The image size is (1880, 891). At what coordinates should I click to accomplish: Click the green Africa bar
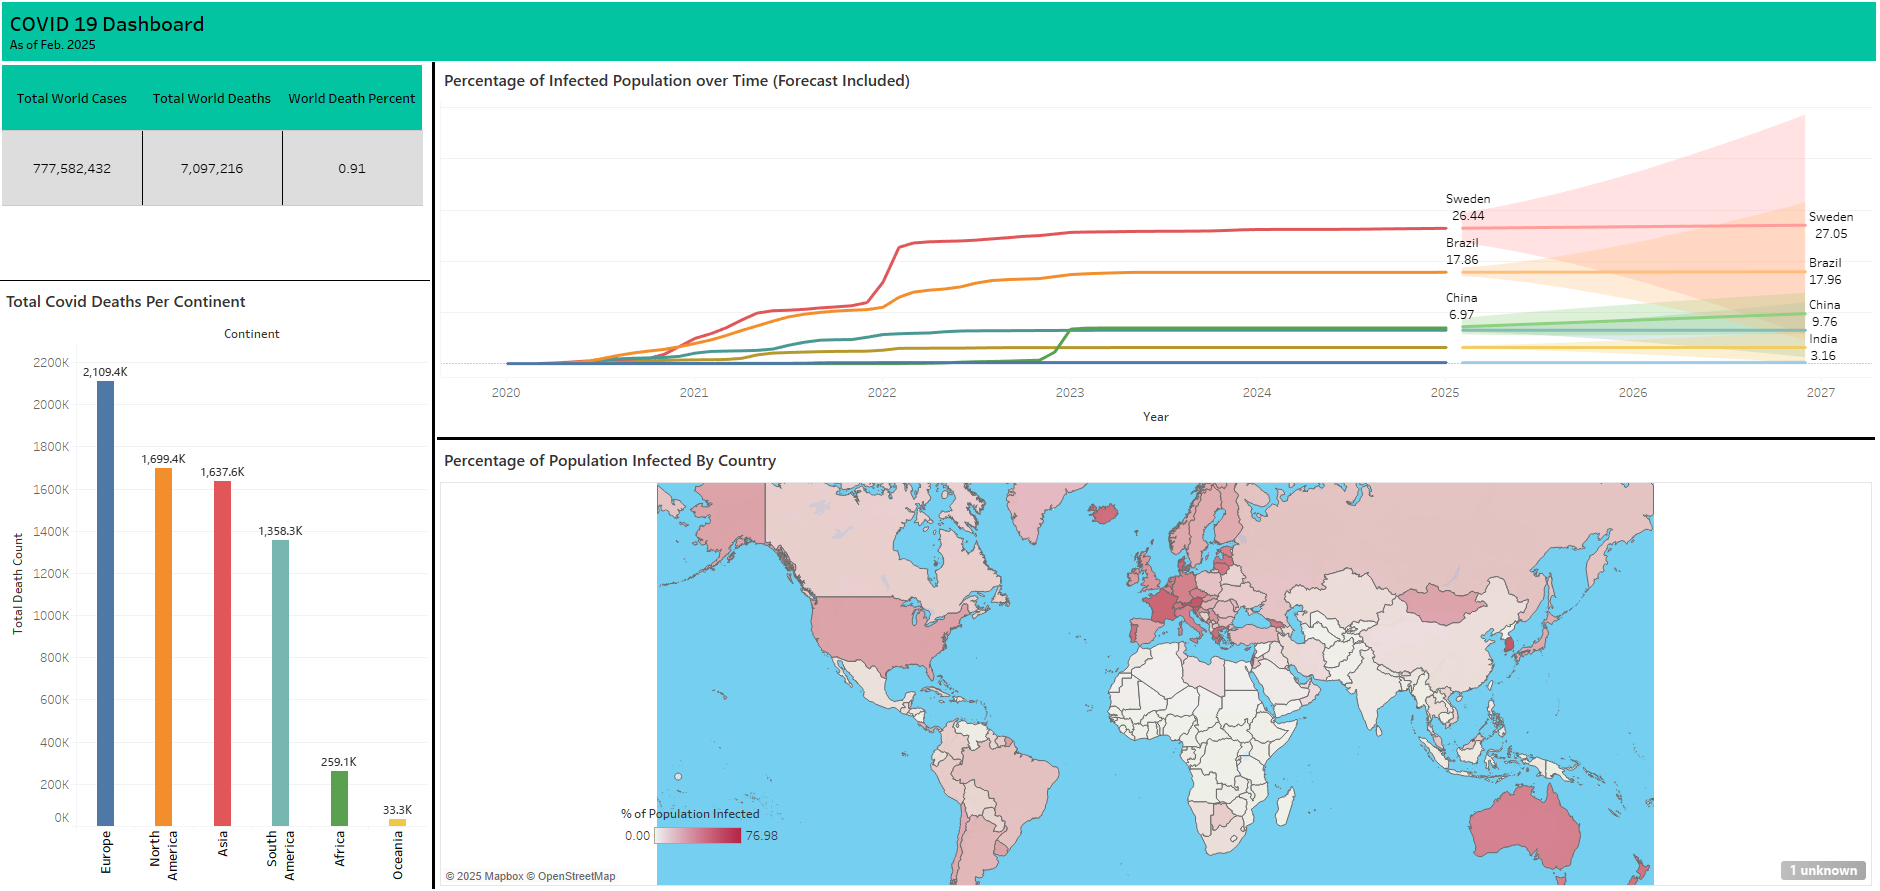click(339, 798)
